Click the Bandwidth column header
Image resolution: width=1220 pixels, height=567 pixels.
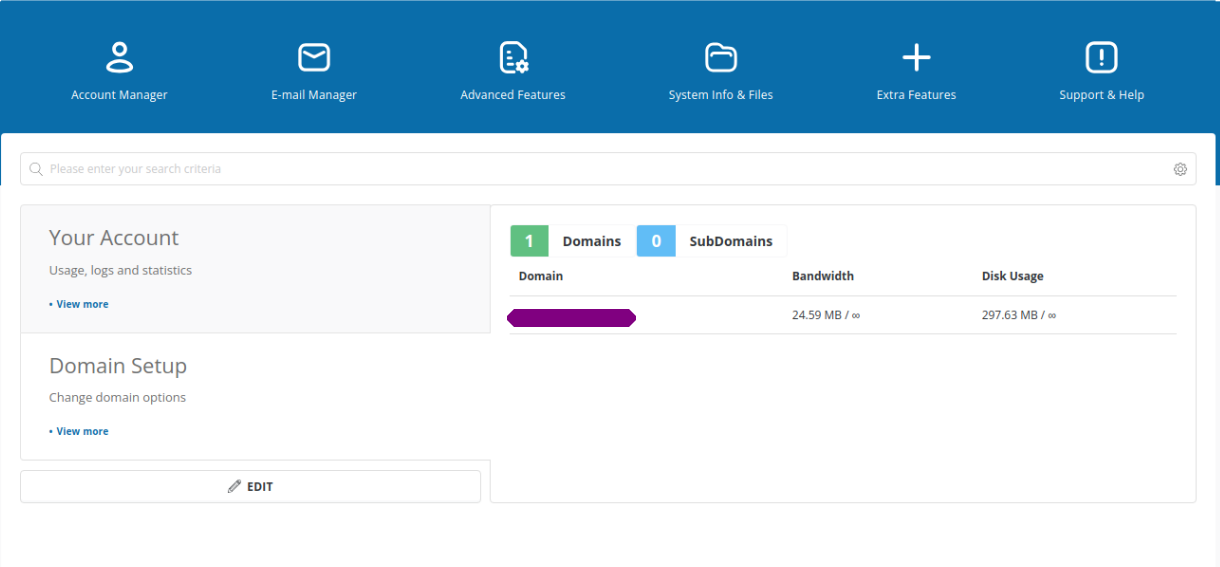822,276
